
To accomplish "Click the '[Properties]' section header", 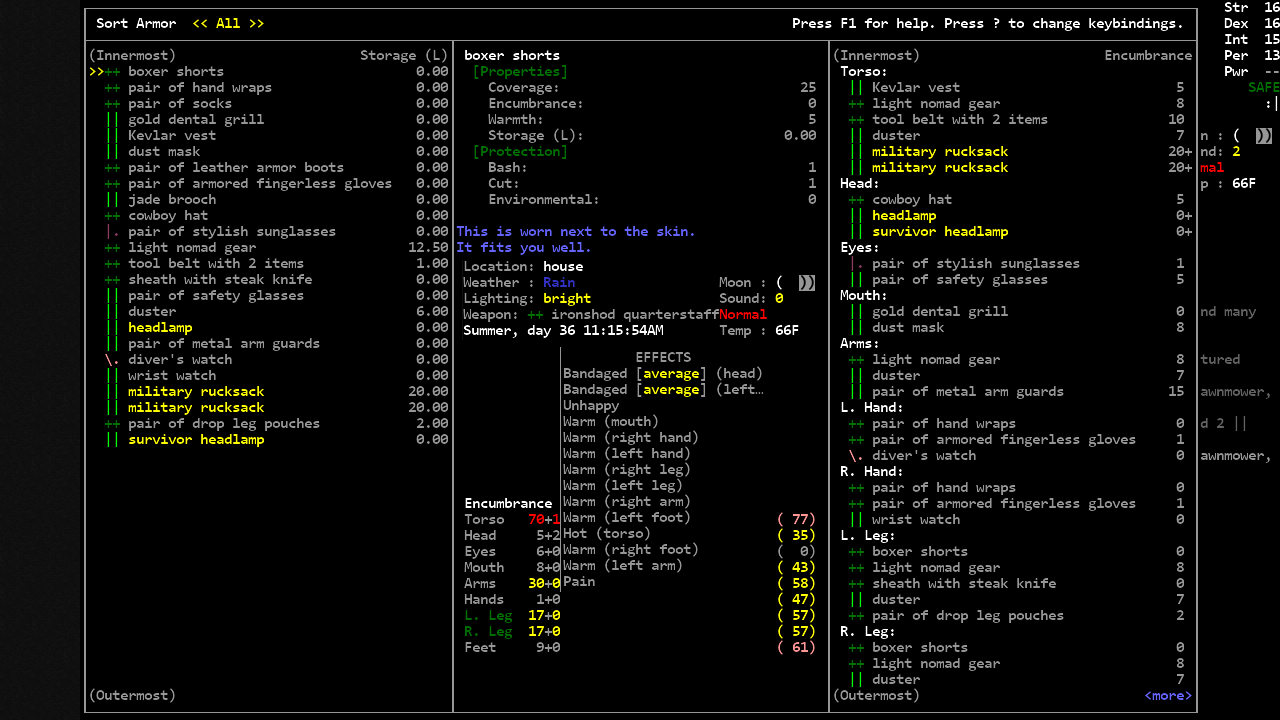I will (520, 71).
